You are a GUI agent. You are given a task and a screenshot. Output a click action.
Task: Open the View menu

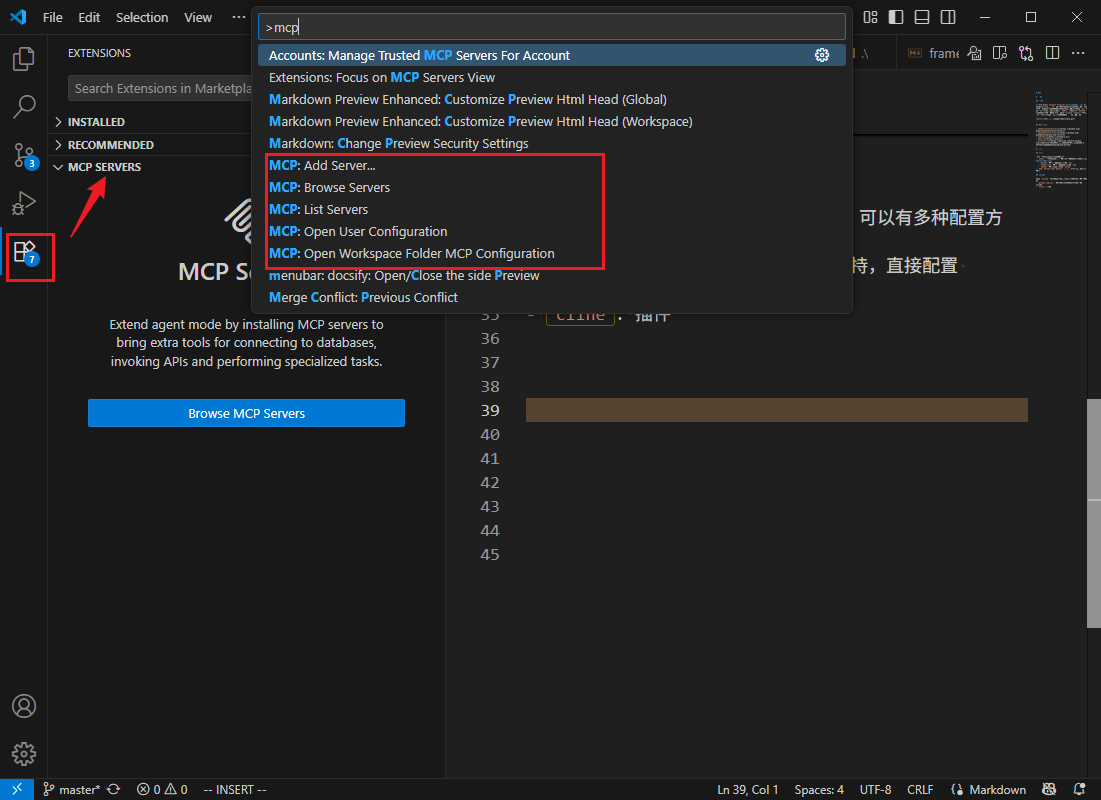click(x=198, y=17)
